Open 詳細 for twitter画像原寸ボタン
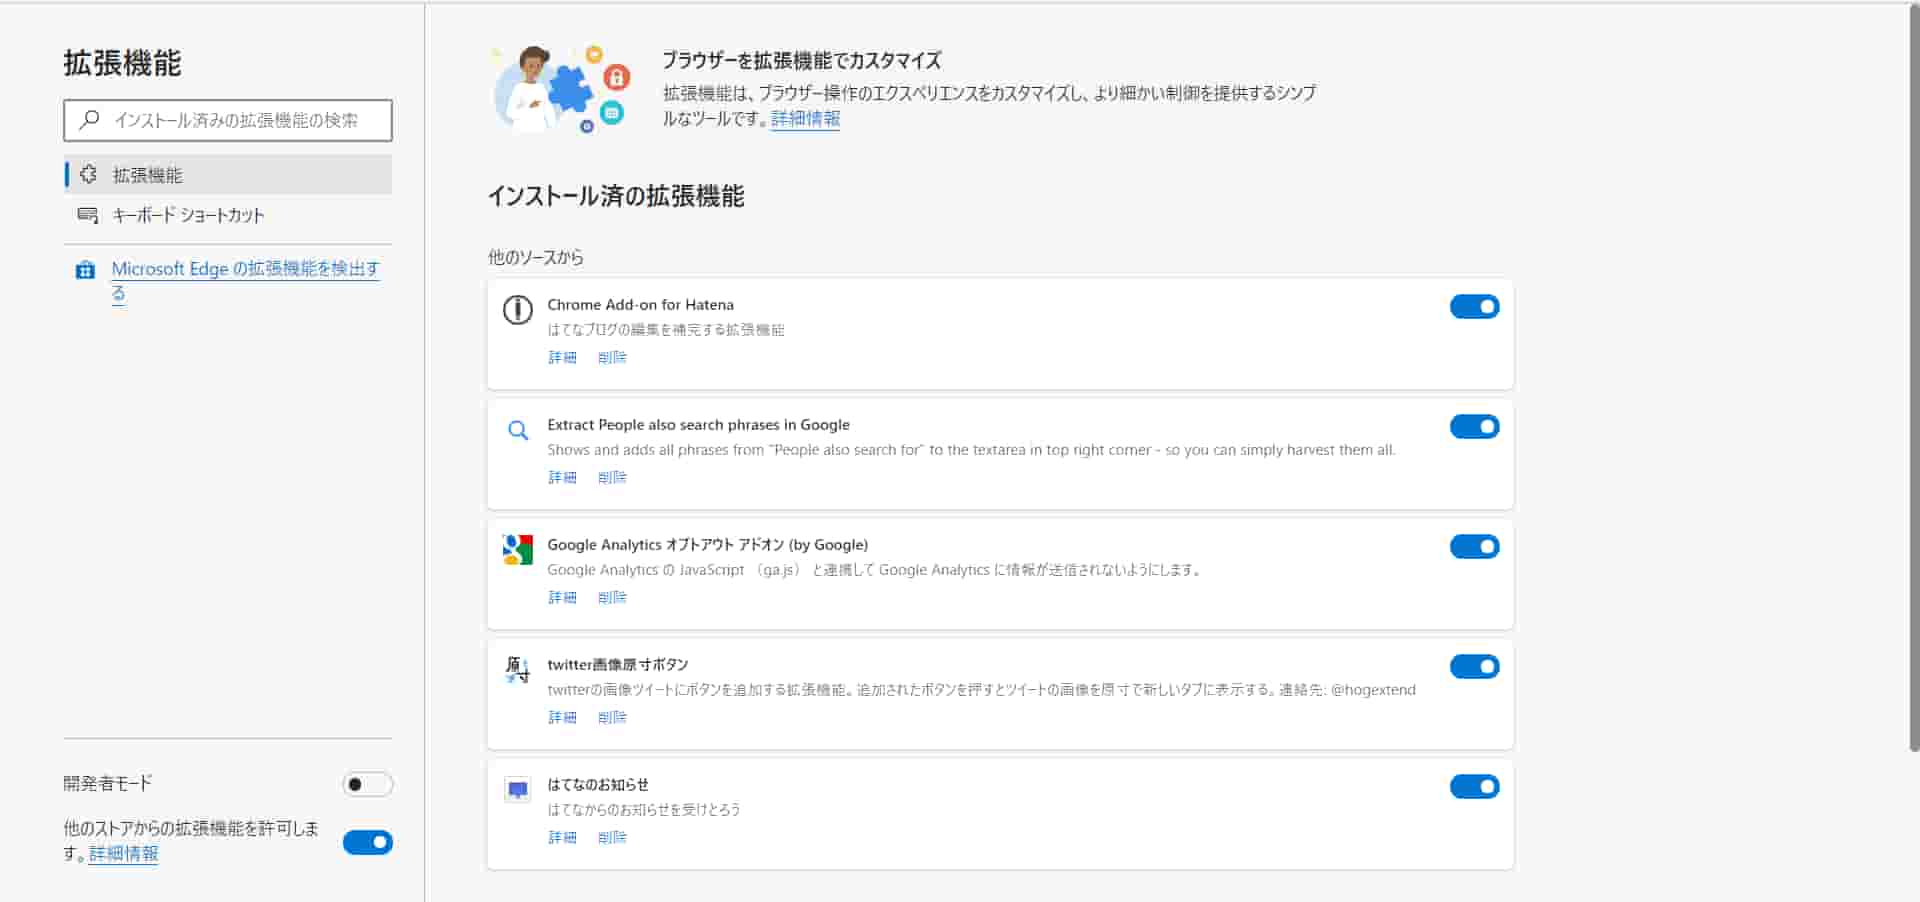This screenshot has width=1920, height=902. pyautogui.click(x=562, y=717)
